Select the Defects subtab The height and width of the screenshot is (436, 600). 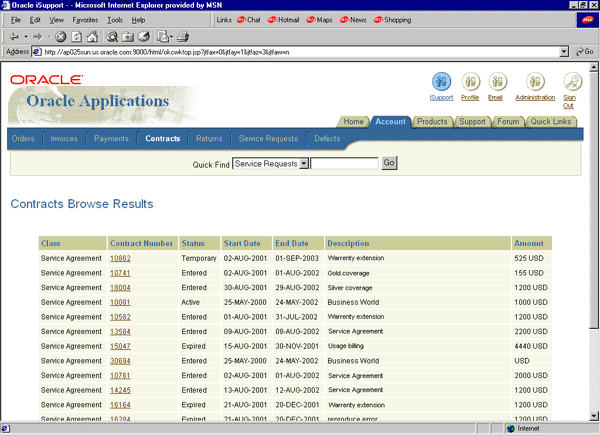(x=327, y=139)
